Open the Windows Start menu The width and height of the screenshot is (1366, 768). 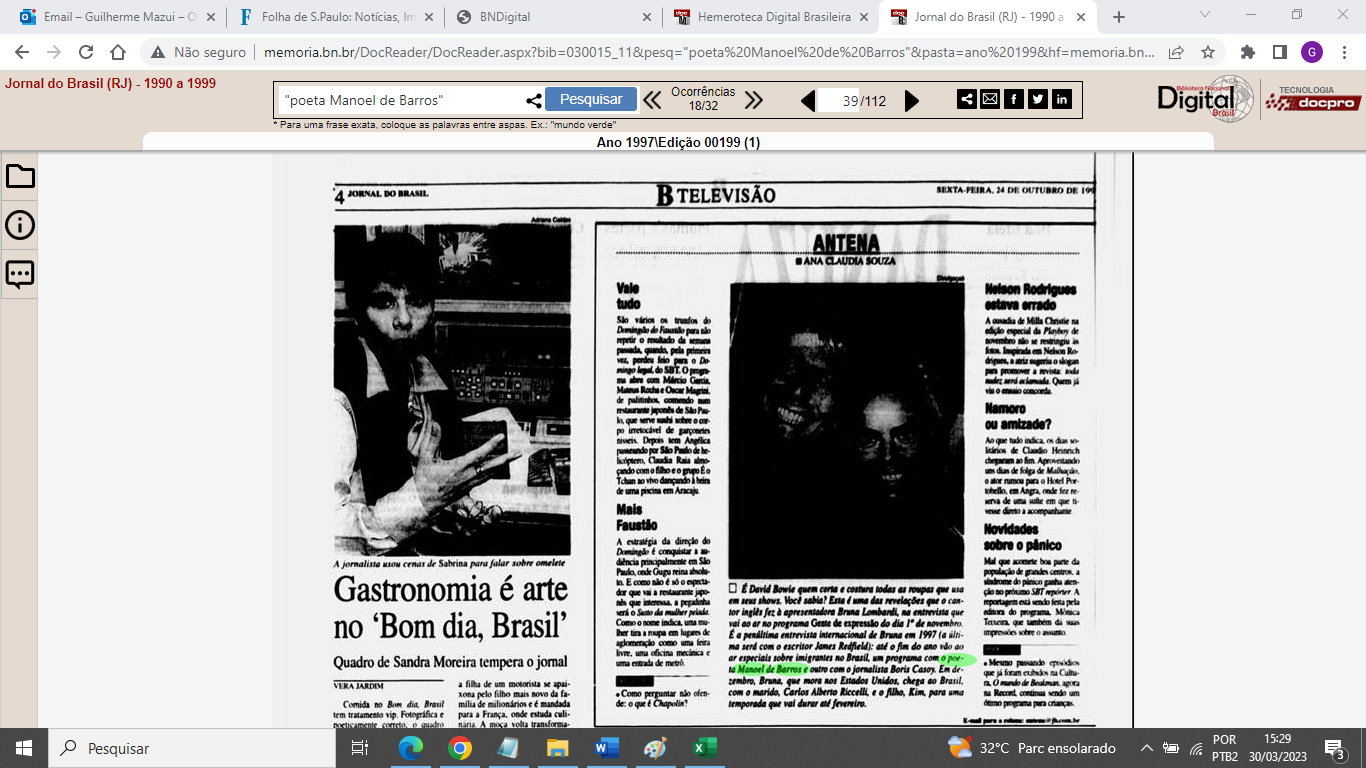click(x=23, y=748)
